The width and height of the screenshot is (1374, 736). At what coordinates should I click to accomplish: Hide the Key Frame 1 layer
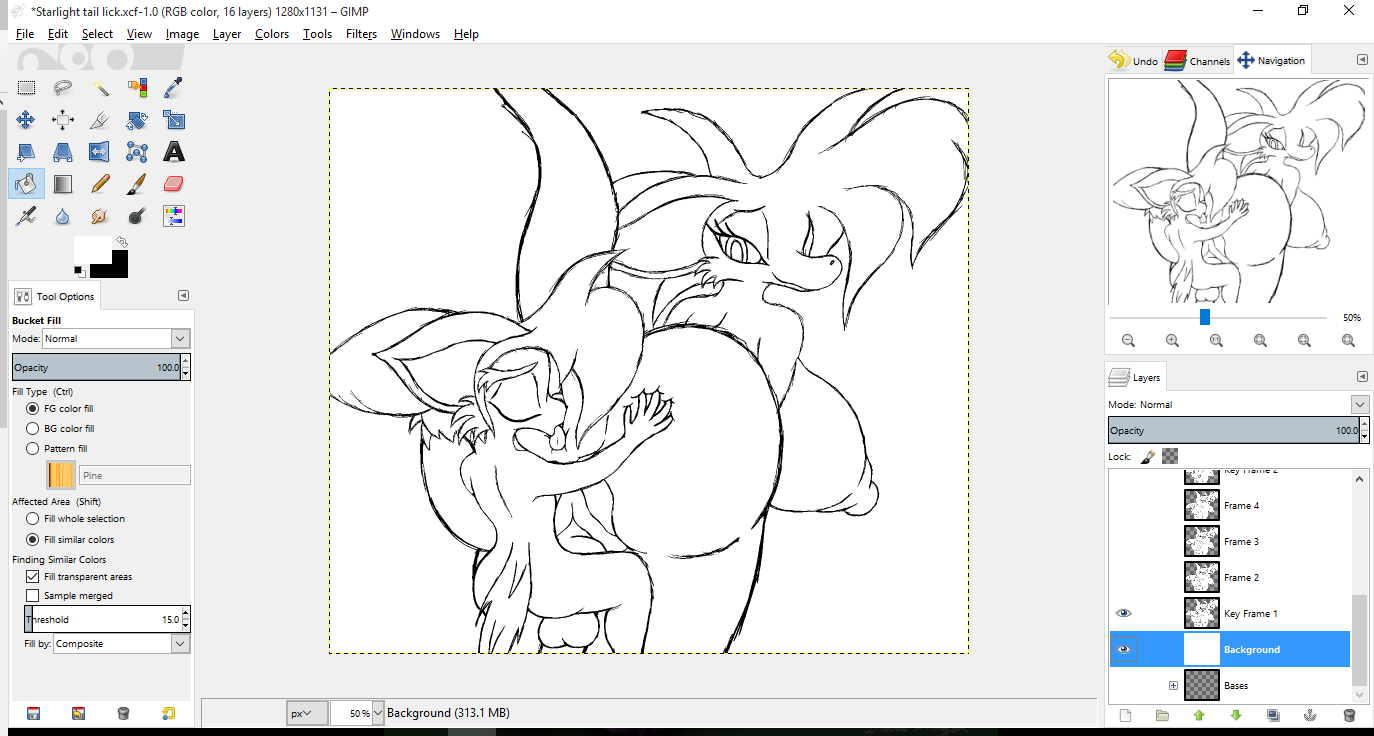point(1124,613)
